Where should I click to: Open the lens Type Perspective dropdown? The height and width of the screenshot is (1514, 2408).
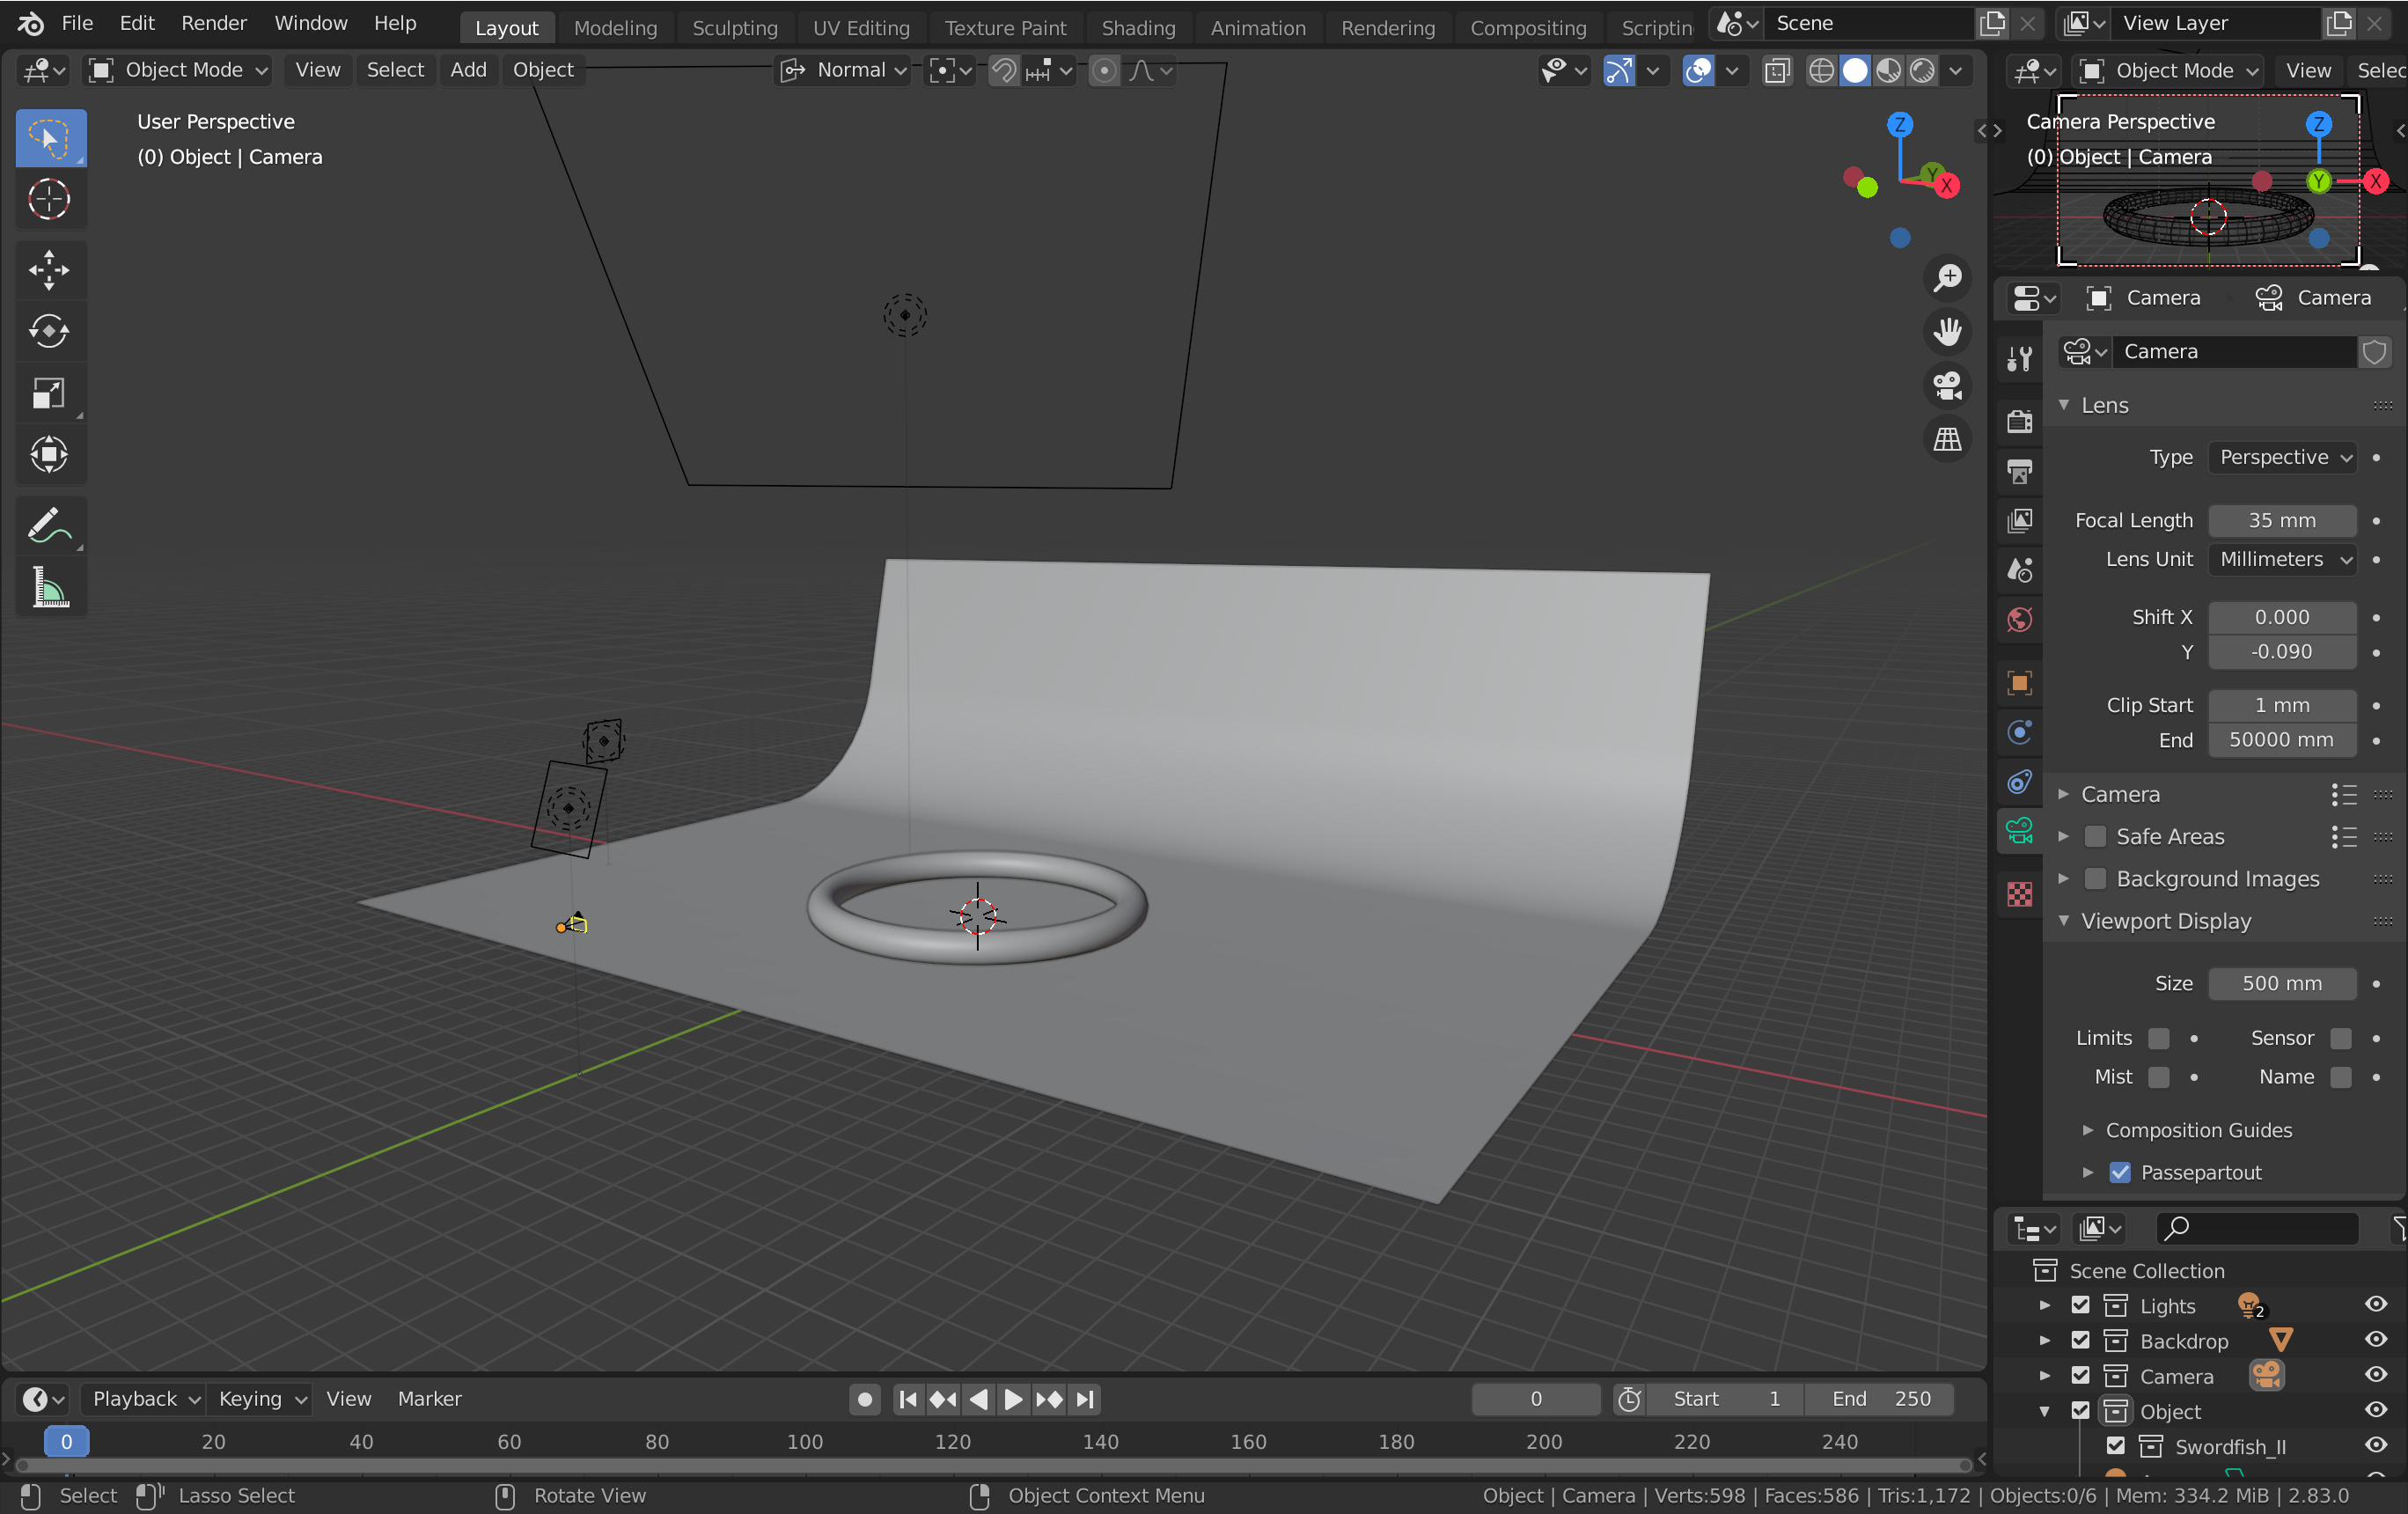2283,457
